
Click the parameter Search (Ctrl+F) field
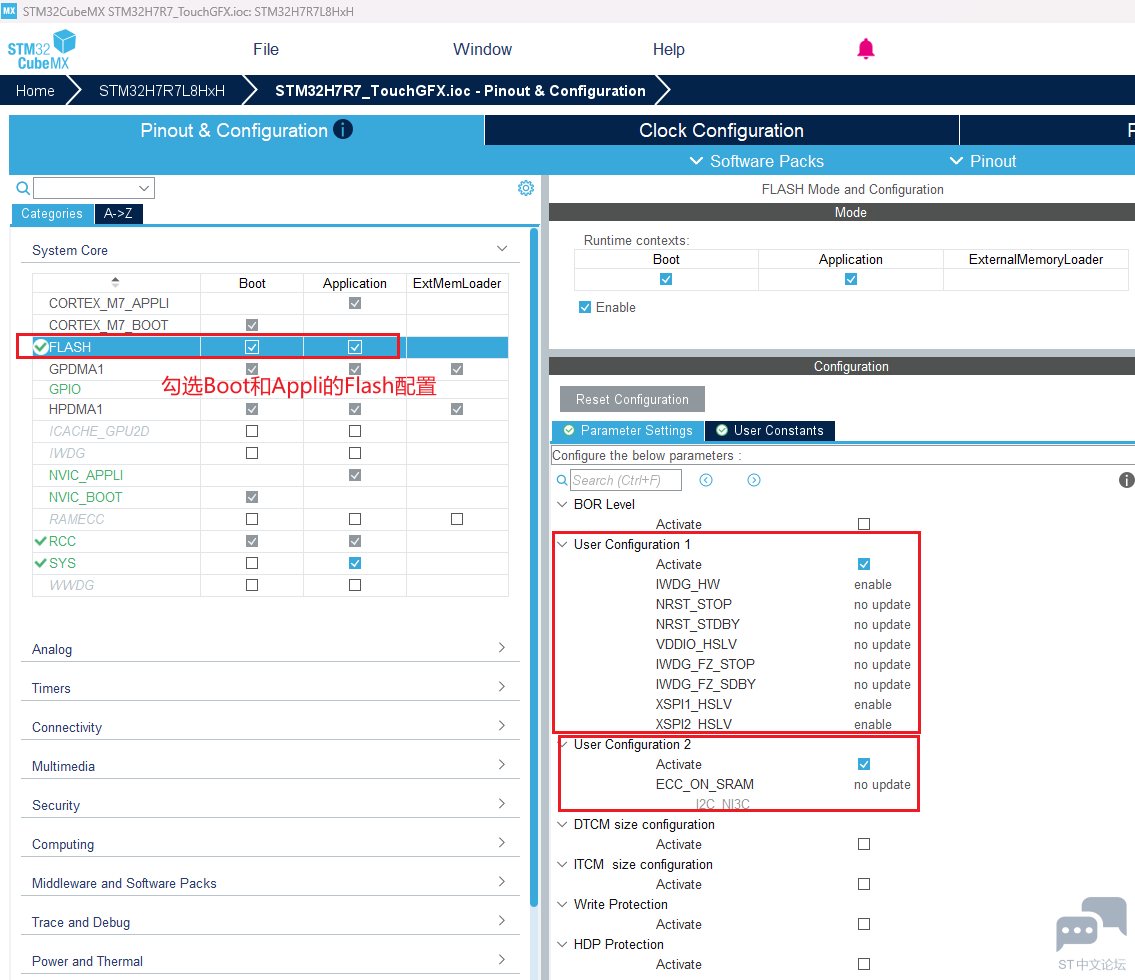[x=625, y=480]
